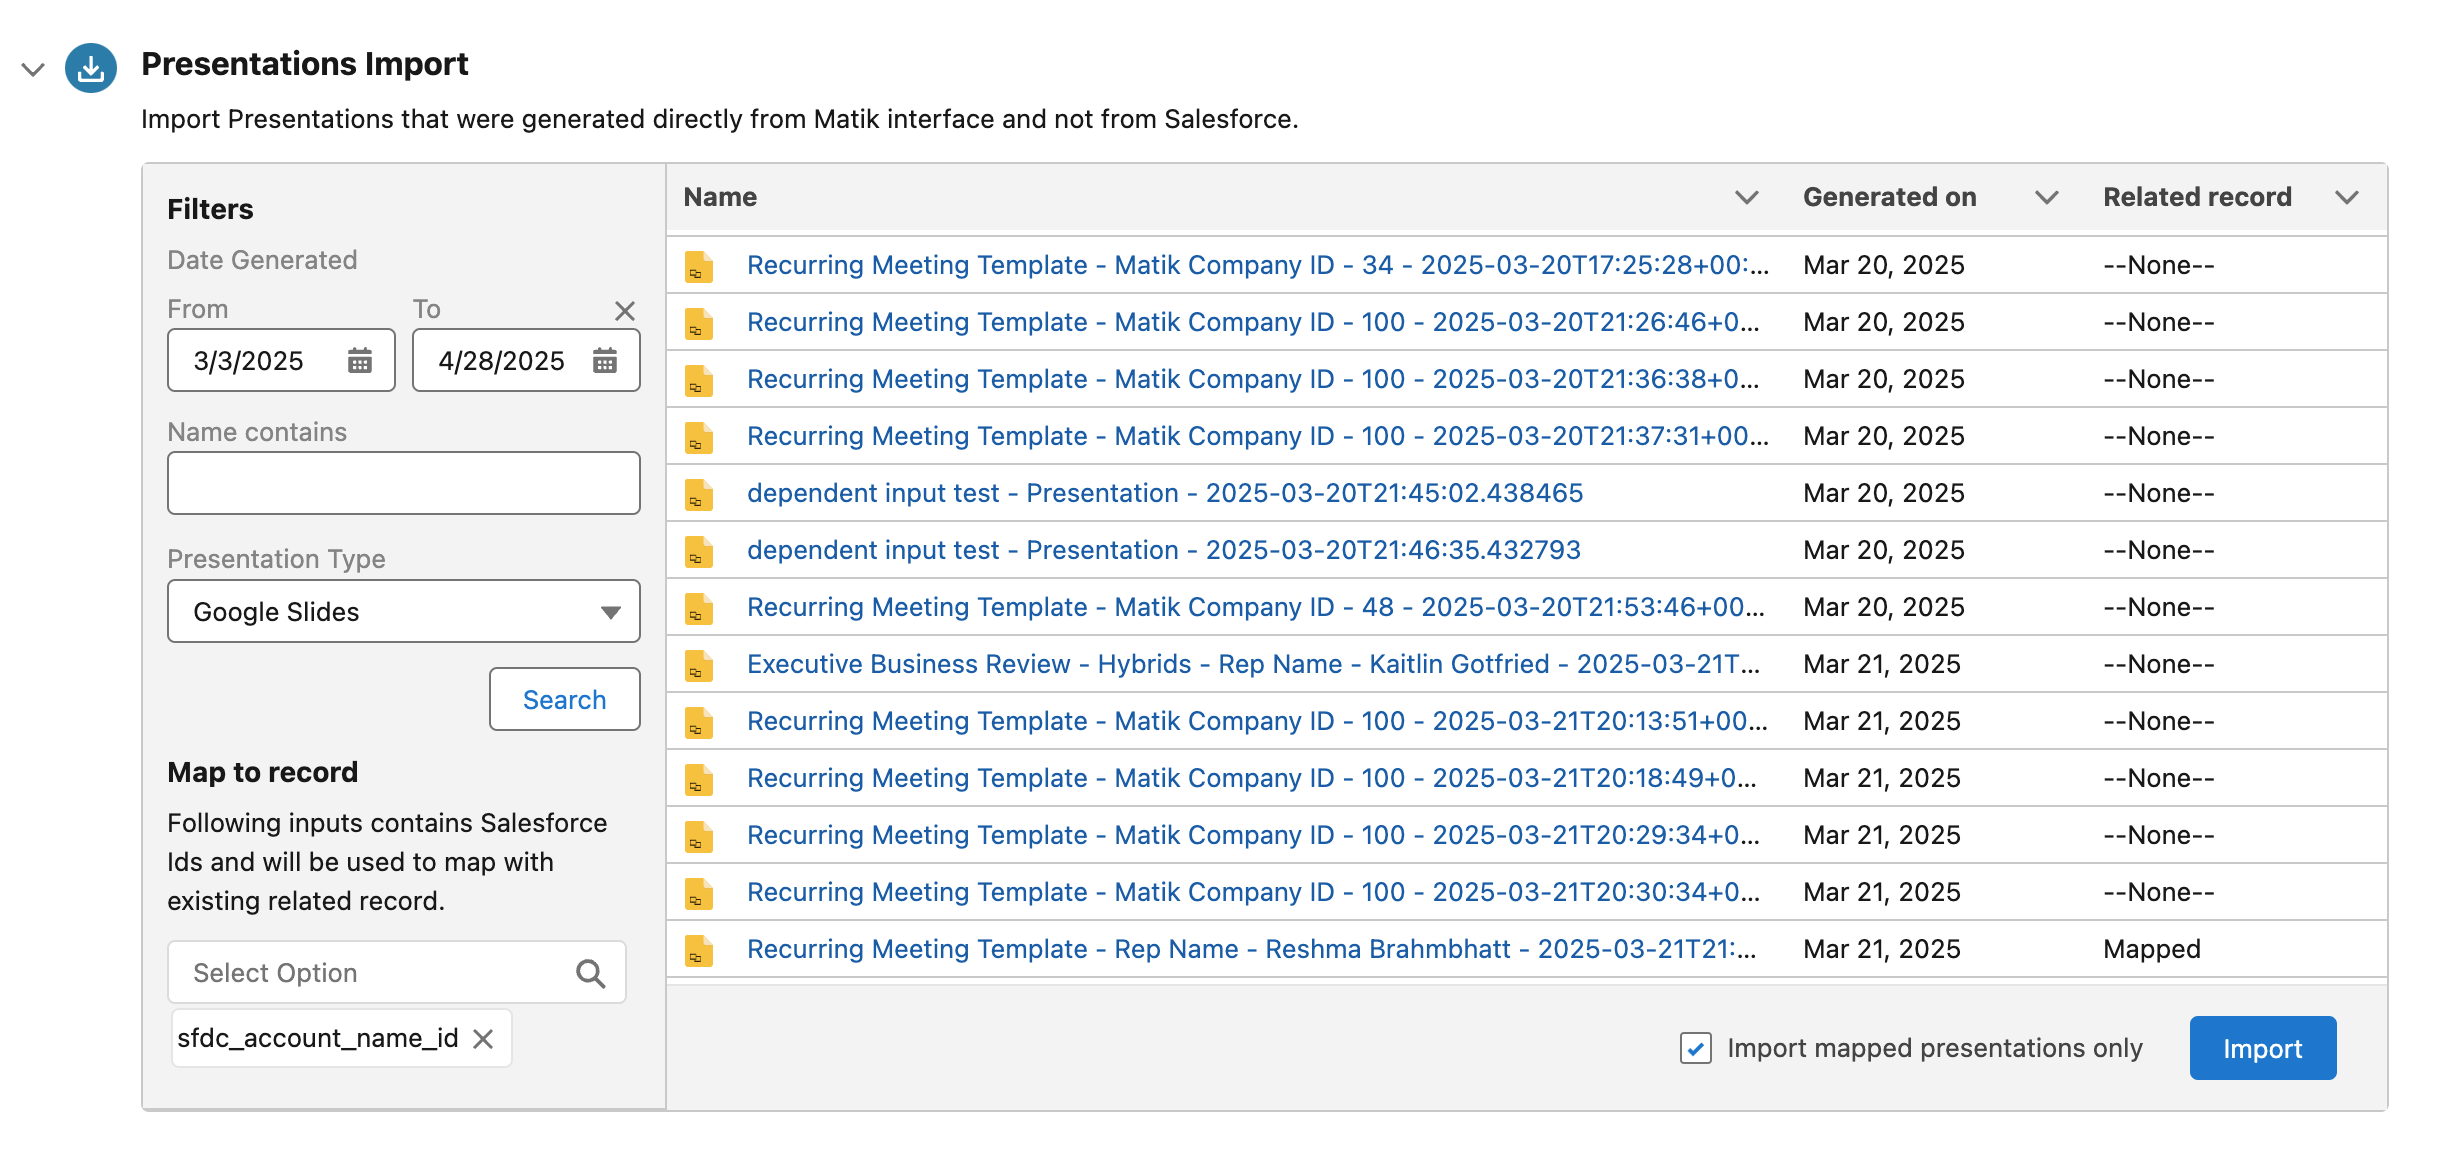The image size is (2438, 1154).
Task: Click the To date field 4/28/2025
Action: (526, 360)
